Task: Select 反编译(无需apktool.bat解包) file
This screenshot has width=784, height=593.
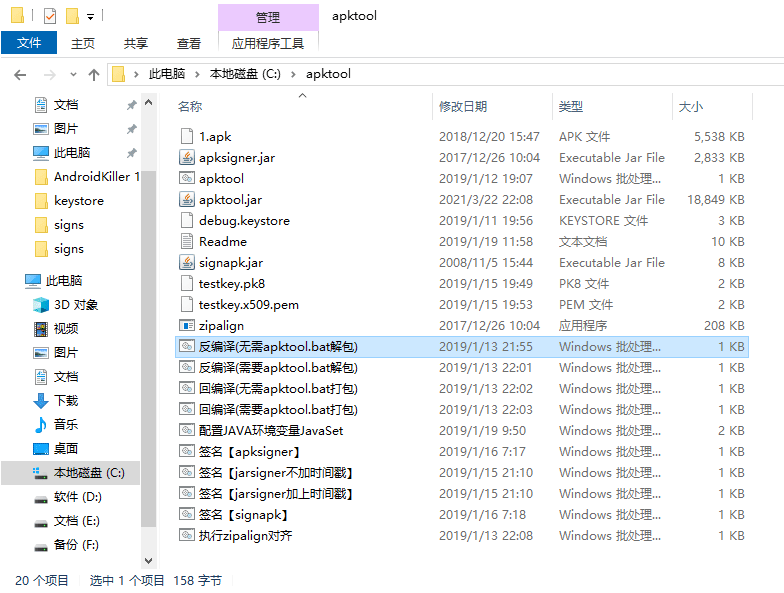Action: pos(462,346)
